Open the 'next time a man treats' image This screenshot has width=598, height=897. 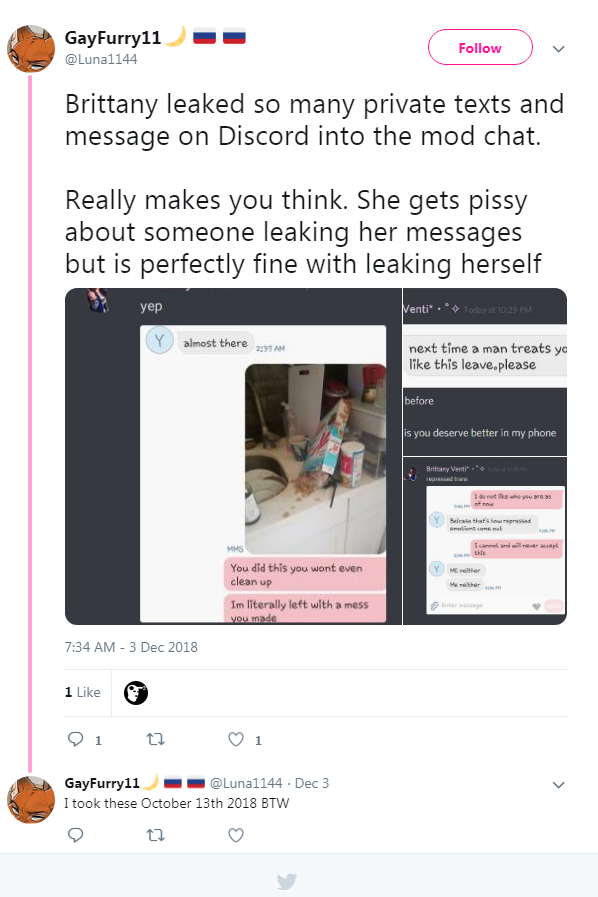tap(485, 372)
